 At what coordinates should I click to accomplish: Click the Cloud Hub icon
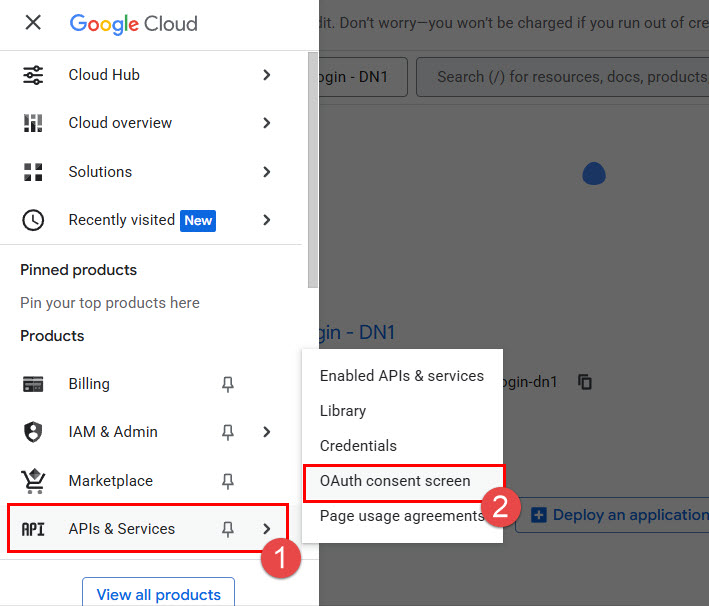(x=33, y=75)
